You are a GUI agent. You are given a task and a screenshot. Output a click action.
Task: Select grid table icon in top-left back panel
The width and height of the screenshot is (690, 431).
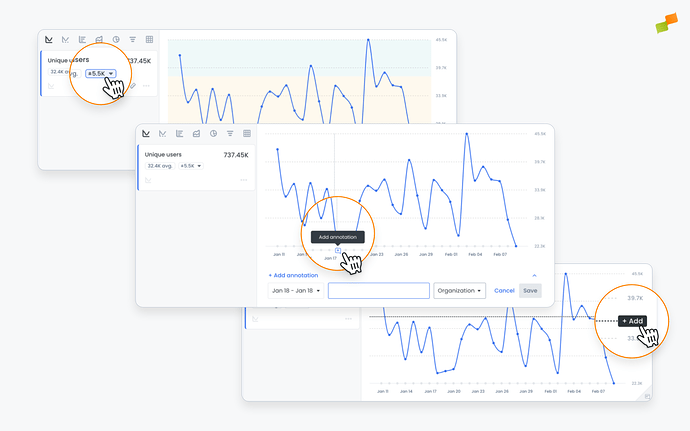click(x=149, y=40)
